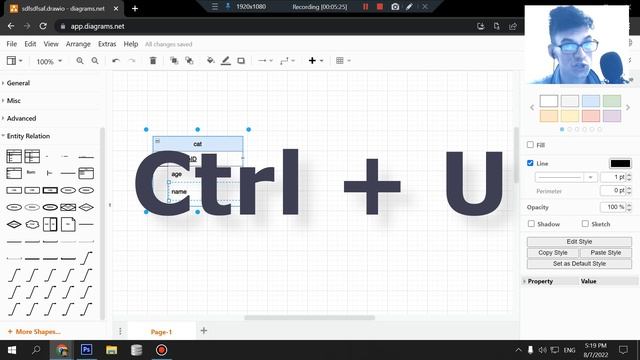Open the line style pattern dropdown

click(566, 177)
